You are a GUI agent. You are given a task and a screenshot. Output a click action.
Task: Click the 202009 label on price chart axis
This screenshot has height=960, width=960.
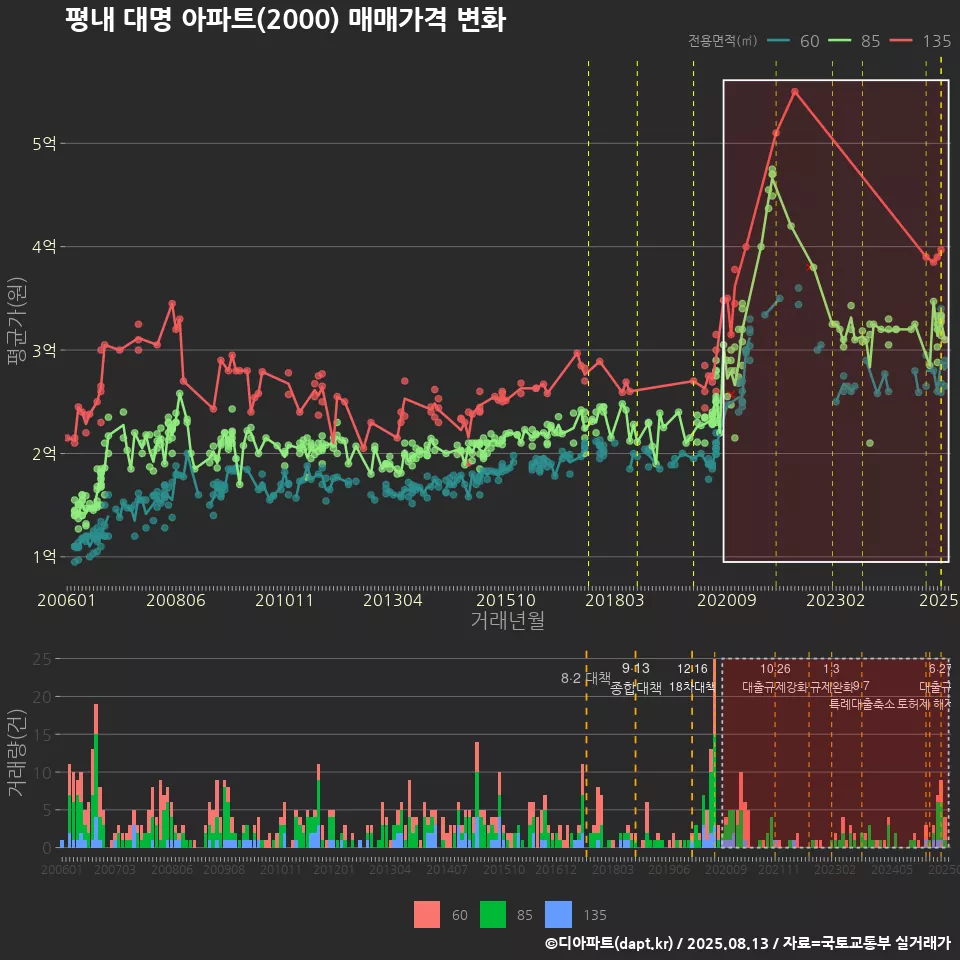click(727, 600)
